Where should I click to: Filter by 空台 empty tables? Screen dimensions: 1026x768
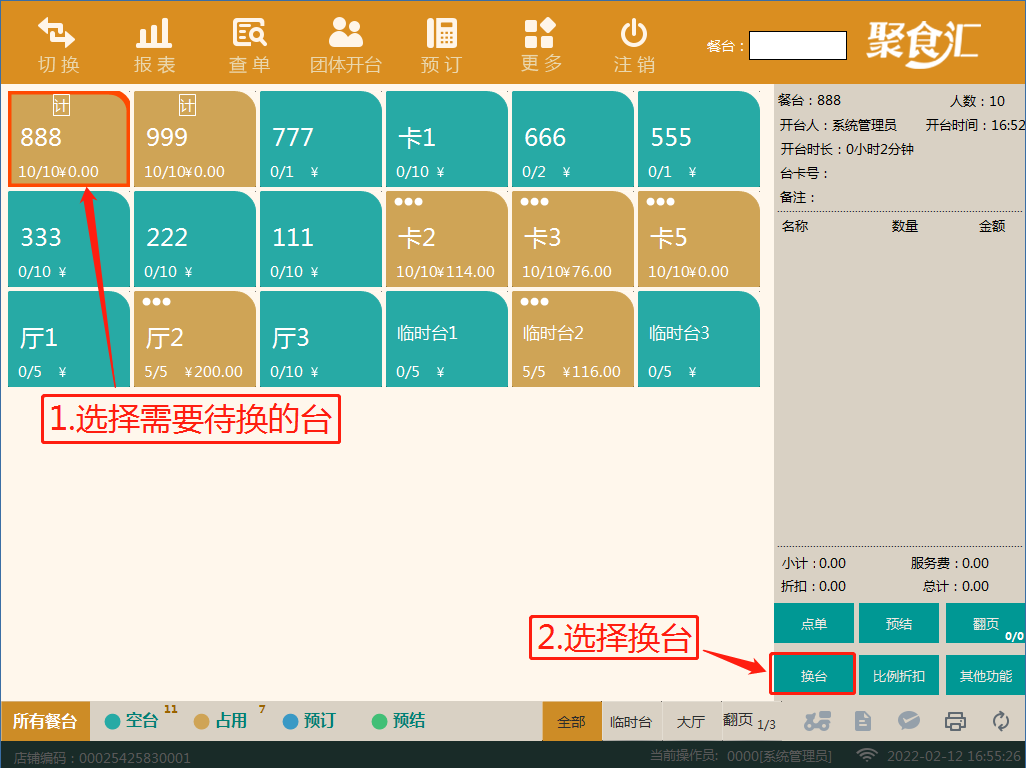[133, 721]
